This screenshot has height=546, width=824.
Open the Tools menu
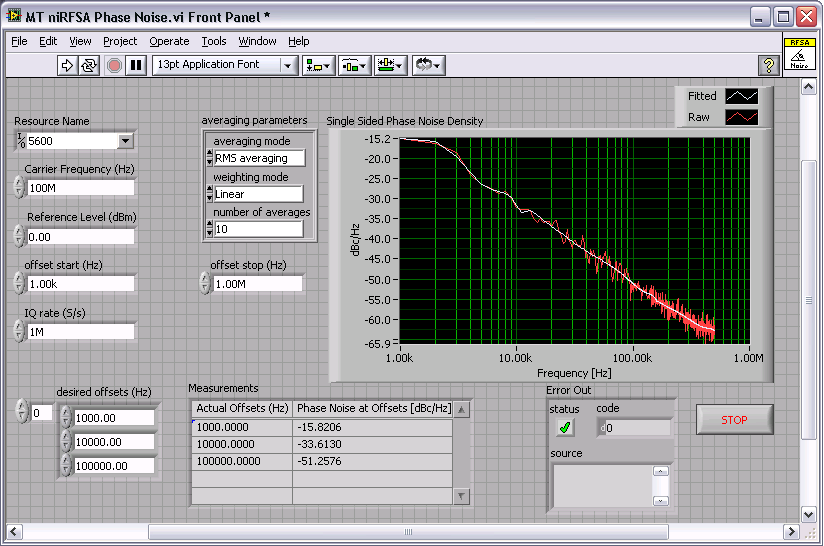pos(214,41)
